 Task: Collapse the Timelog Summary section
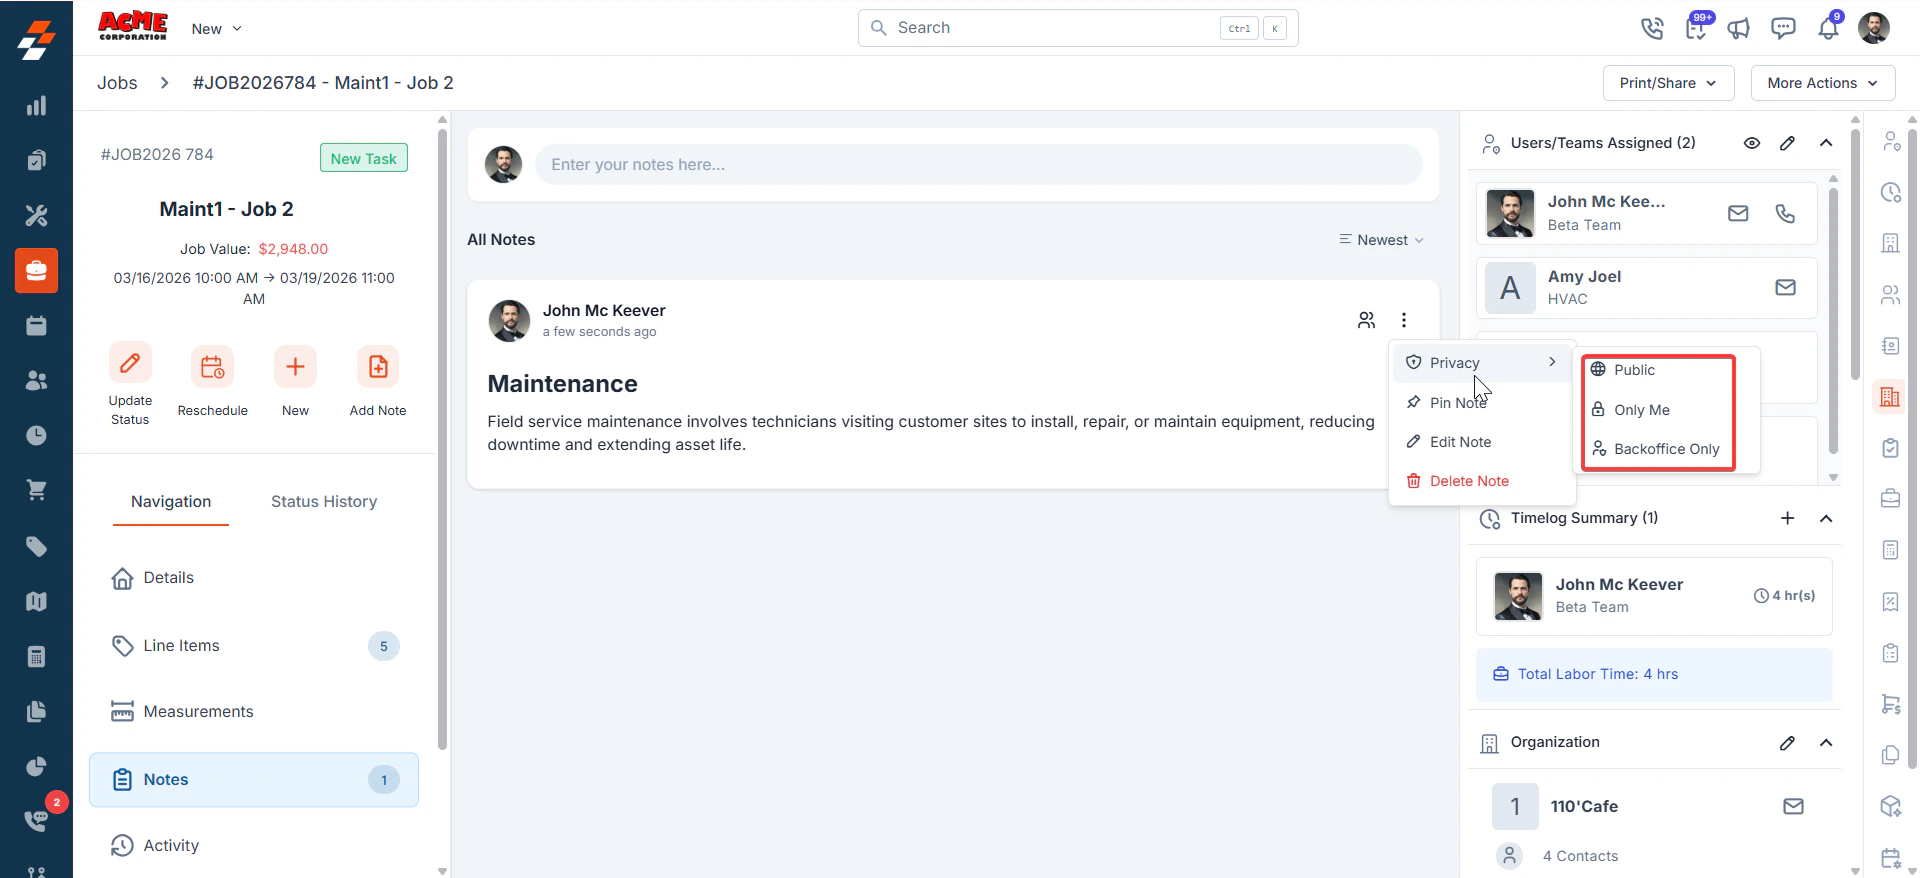pos(1826,518)
